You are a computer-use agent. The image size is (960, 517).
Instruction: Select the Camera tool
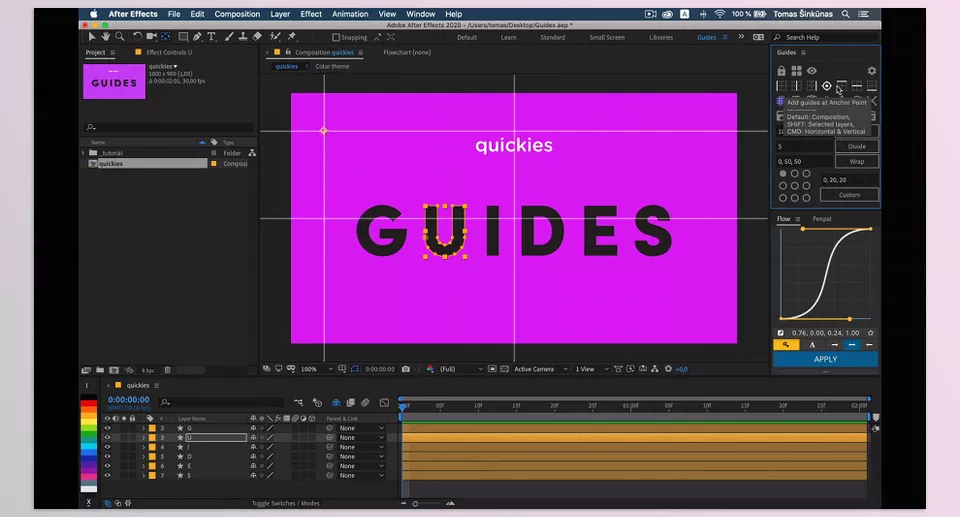151,37
